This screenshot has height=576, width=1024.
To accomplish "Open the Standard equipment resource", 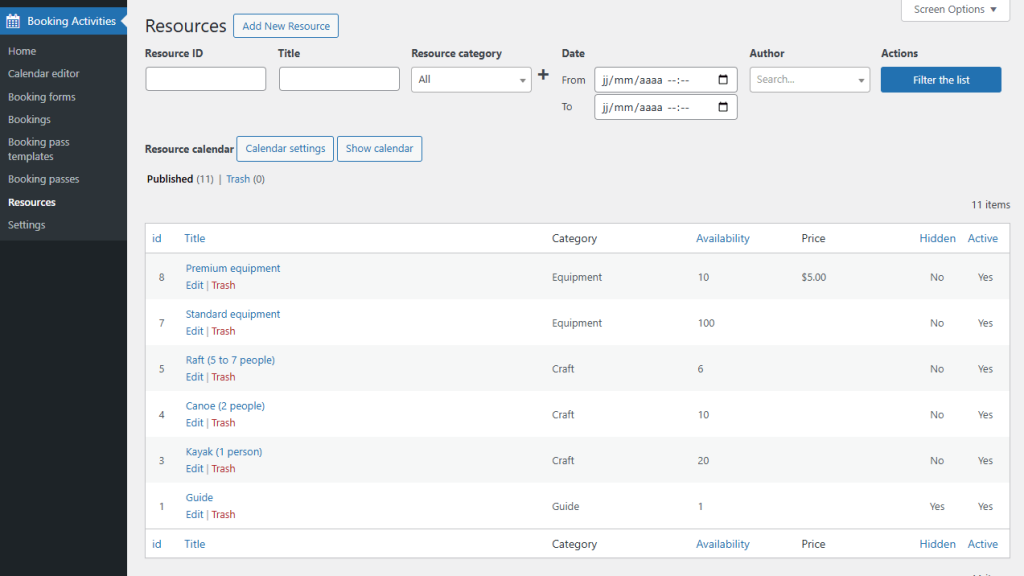I will pos(233,314).
